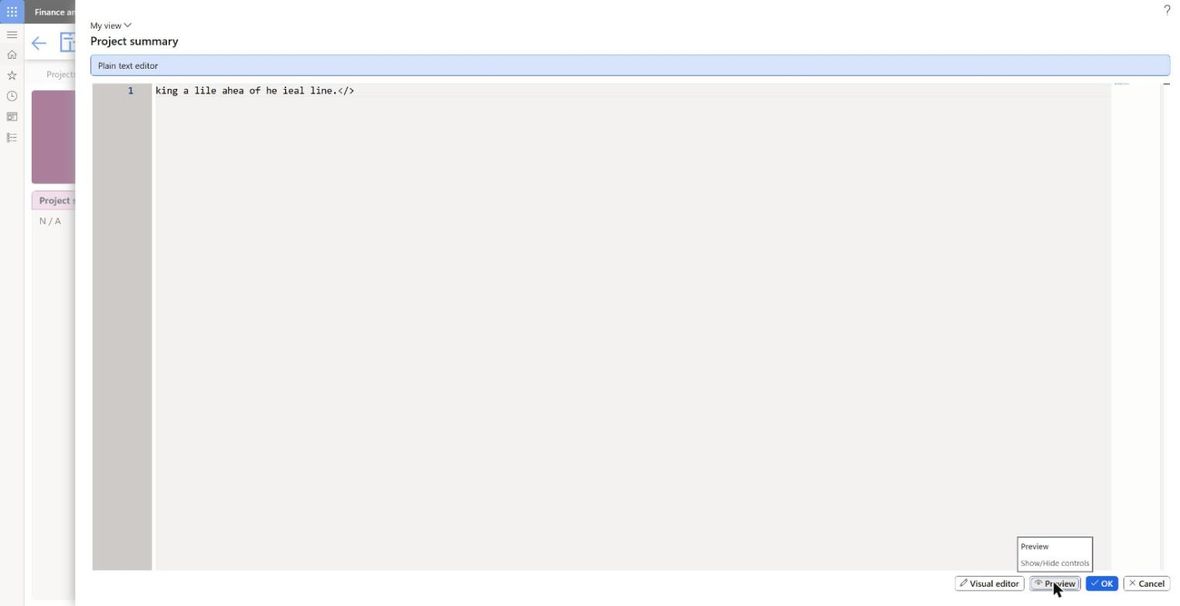Click the Cancel button
The image size is (1180, 606).
pos(1146,583)
